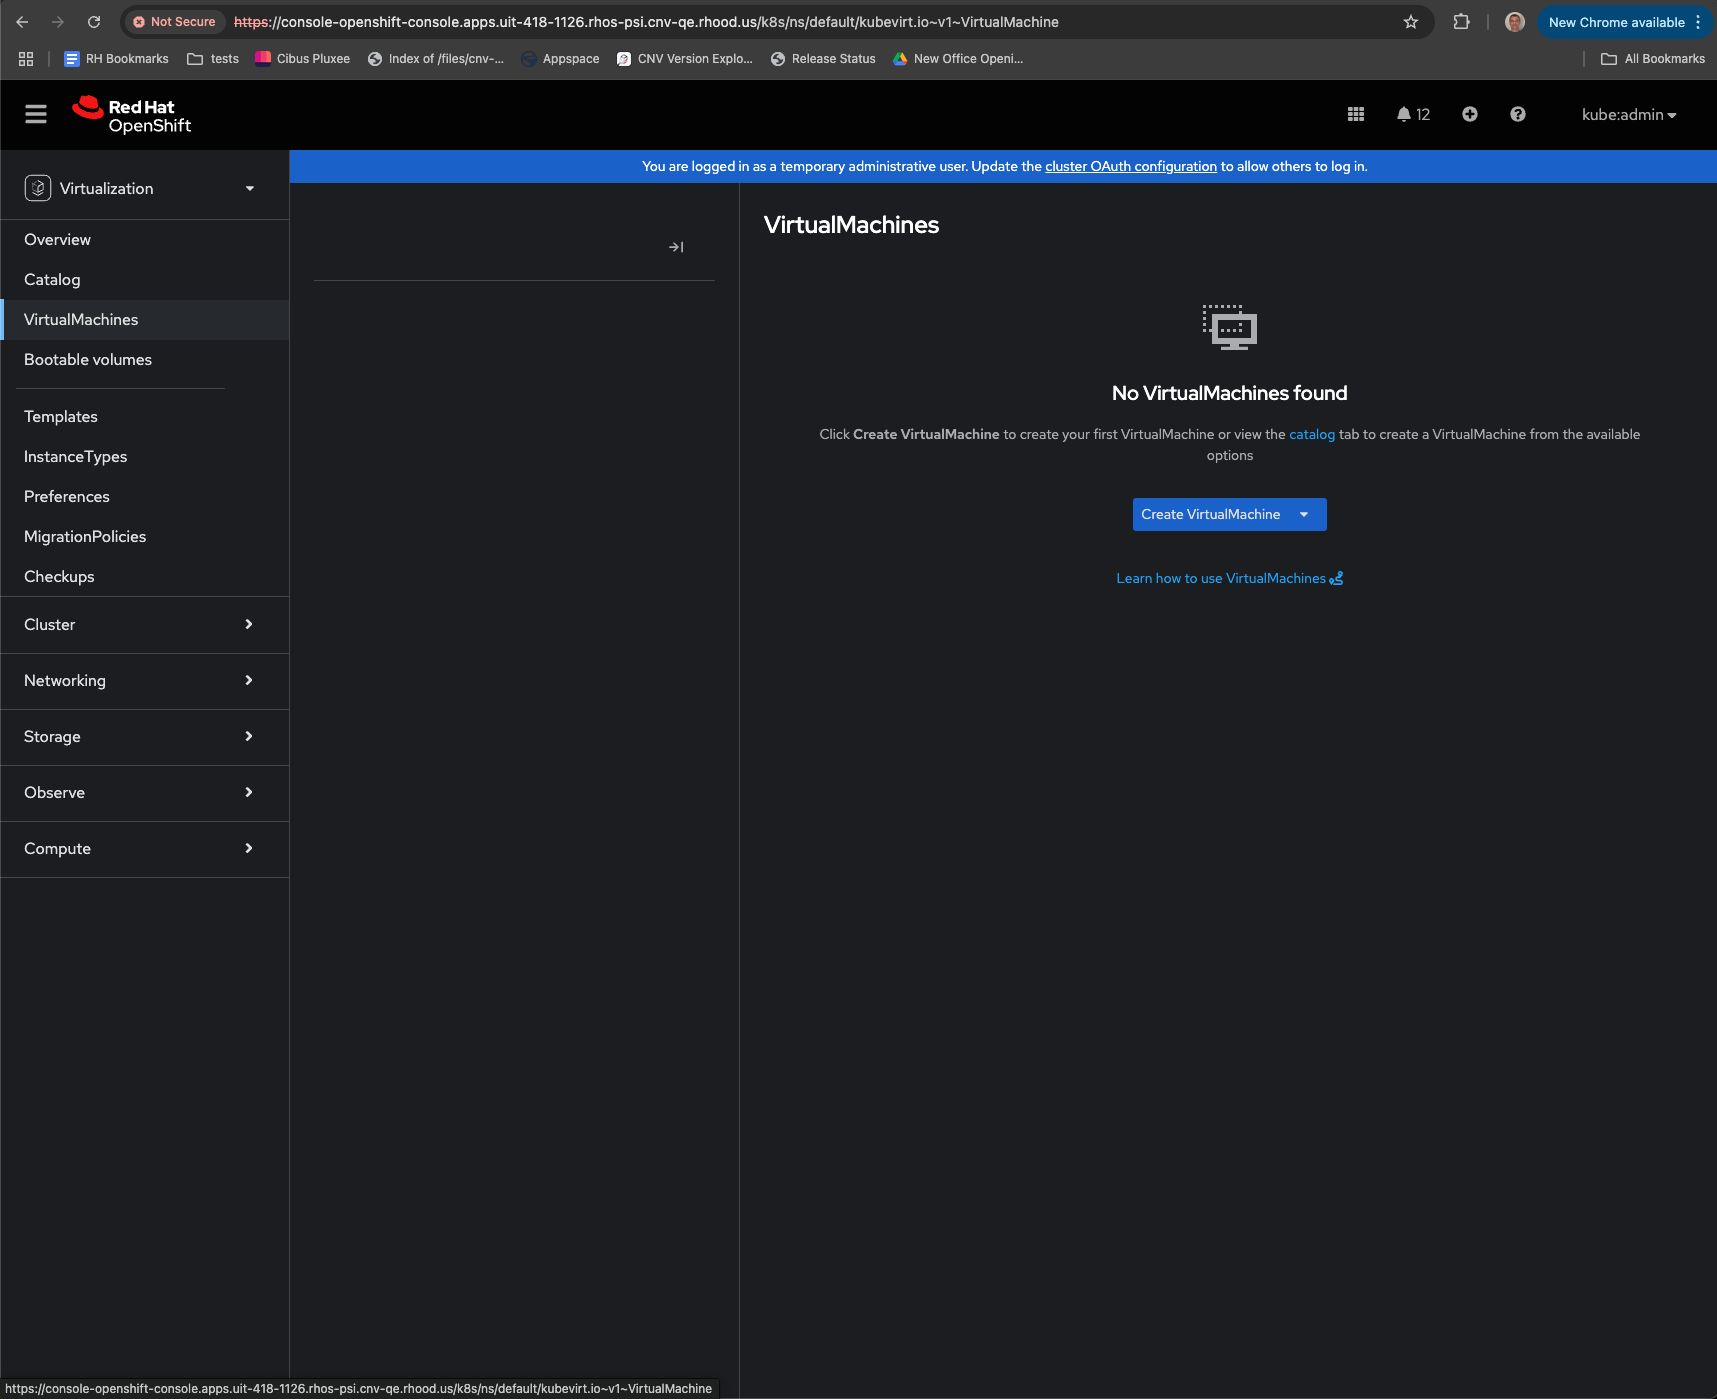Click the No VirtualMachines found heading

click(x=1230, y=393)
